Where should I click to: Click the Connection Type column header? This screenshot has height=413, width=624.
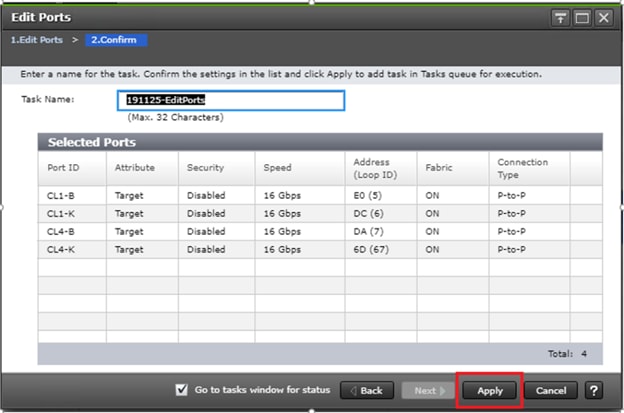pyautogui.click(x=529, y=168)
